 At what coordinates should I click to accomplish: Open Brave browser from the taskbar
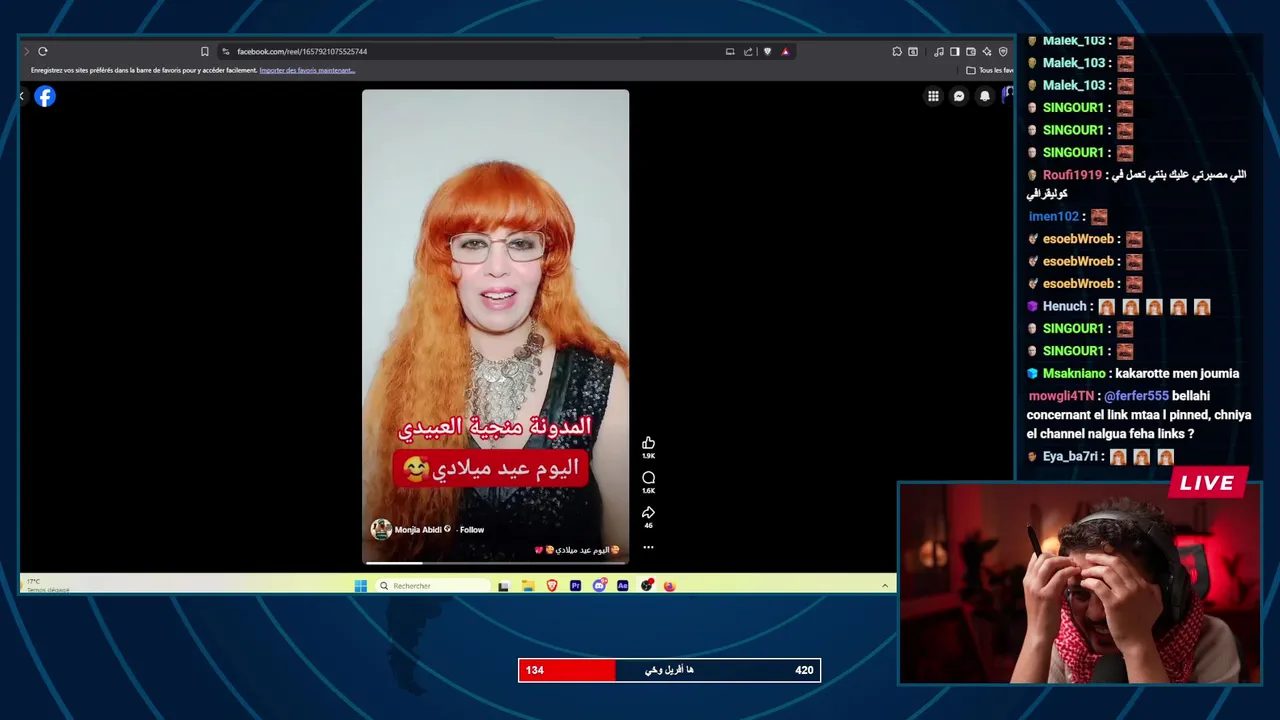[x=551, y=586]
